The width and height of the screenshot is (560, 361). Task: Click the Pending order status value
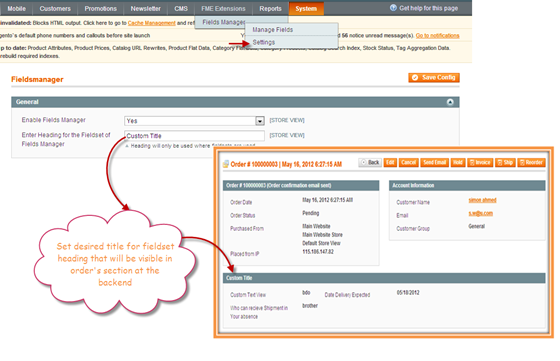(310, 213)
